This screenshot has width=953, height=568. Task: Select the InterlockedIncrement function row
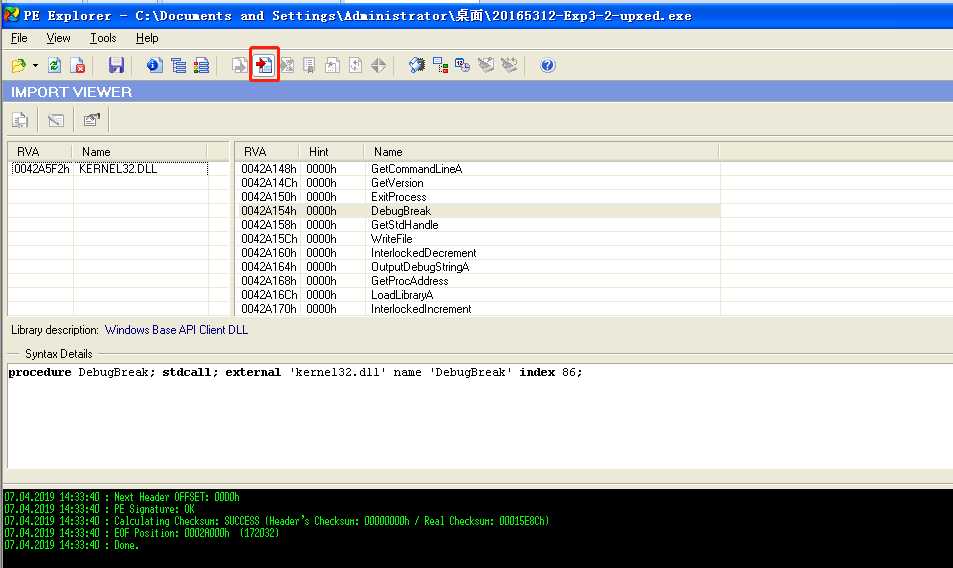pyautogui.click(x=478, y=309)
